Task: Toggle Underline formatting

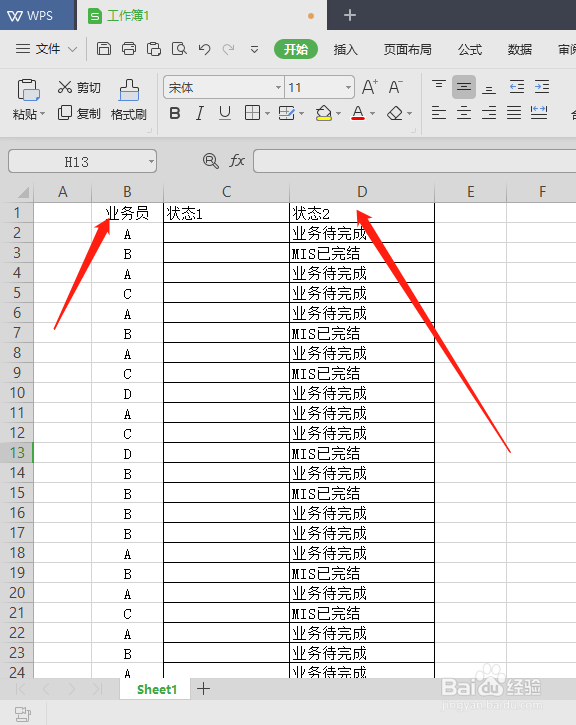Action: [225, 113]
